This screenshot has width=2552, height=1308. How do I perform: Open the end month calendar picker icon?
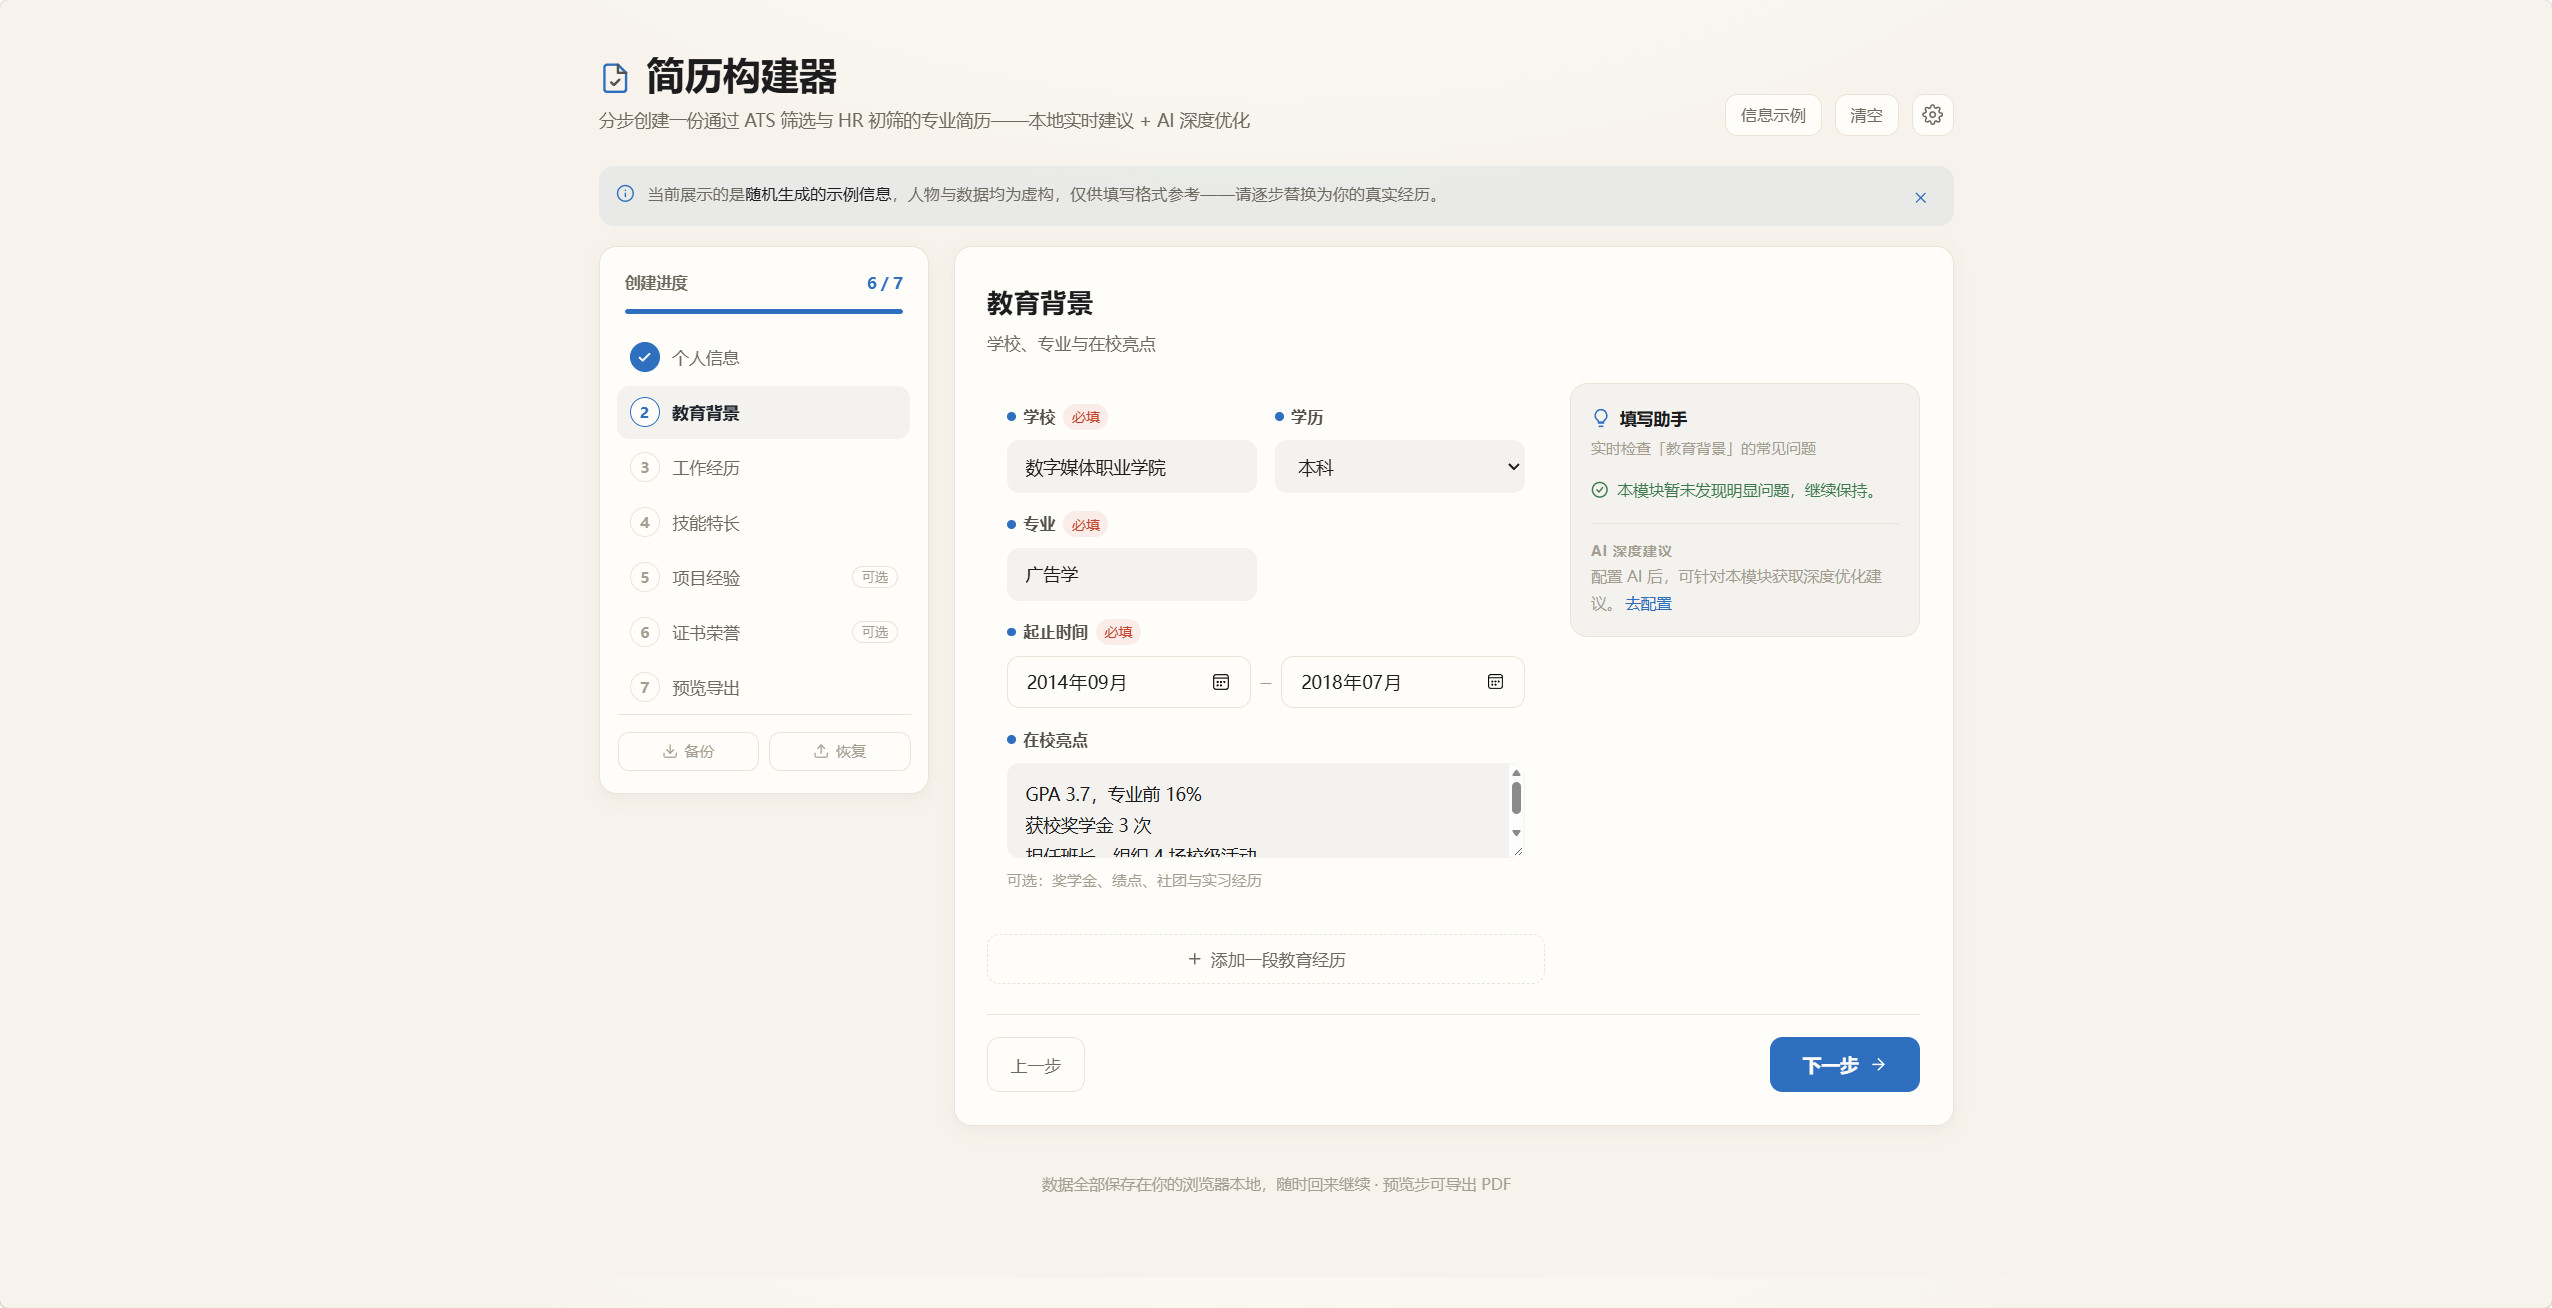coord(1495,682)
